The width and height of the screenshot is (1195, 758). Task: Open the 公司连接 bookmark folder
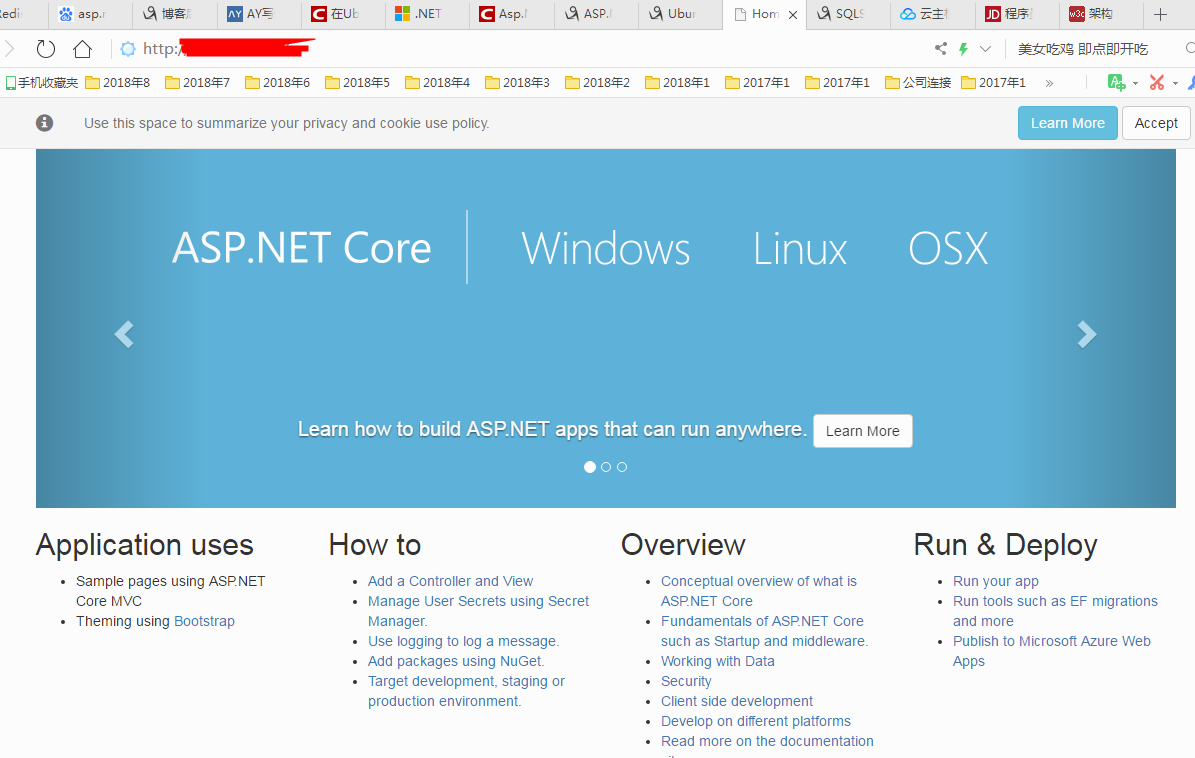tap(918, 82)
